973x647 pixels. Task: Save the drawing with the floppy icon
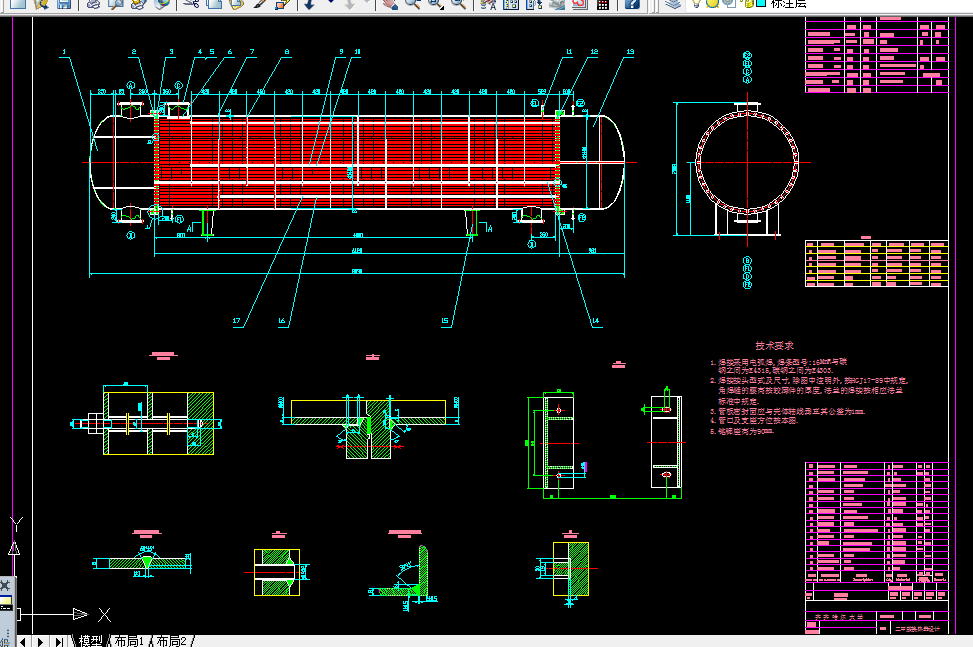click(x=64, y=4)
